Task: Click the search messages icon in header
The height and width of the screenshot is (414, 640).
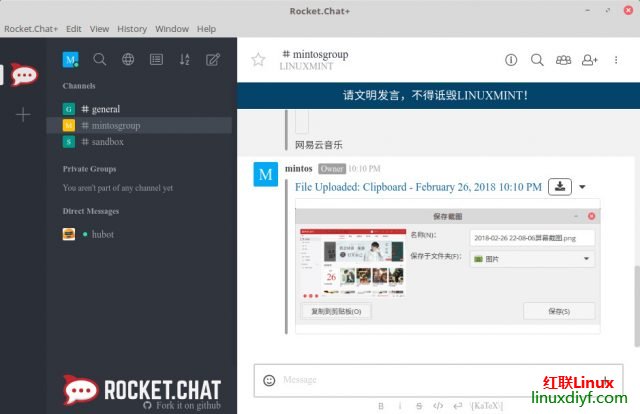Action: [537, 60]
